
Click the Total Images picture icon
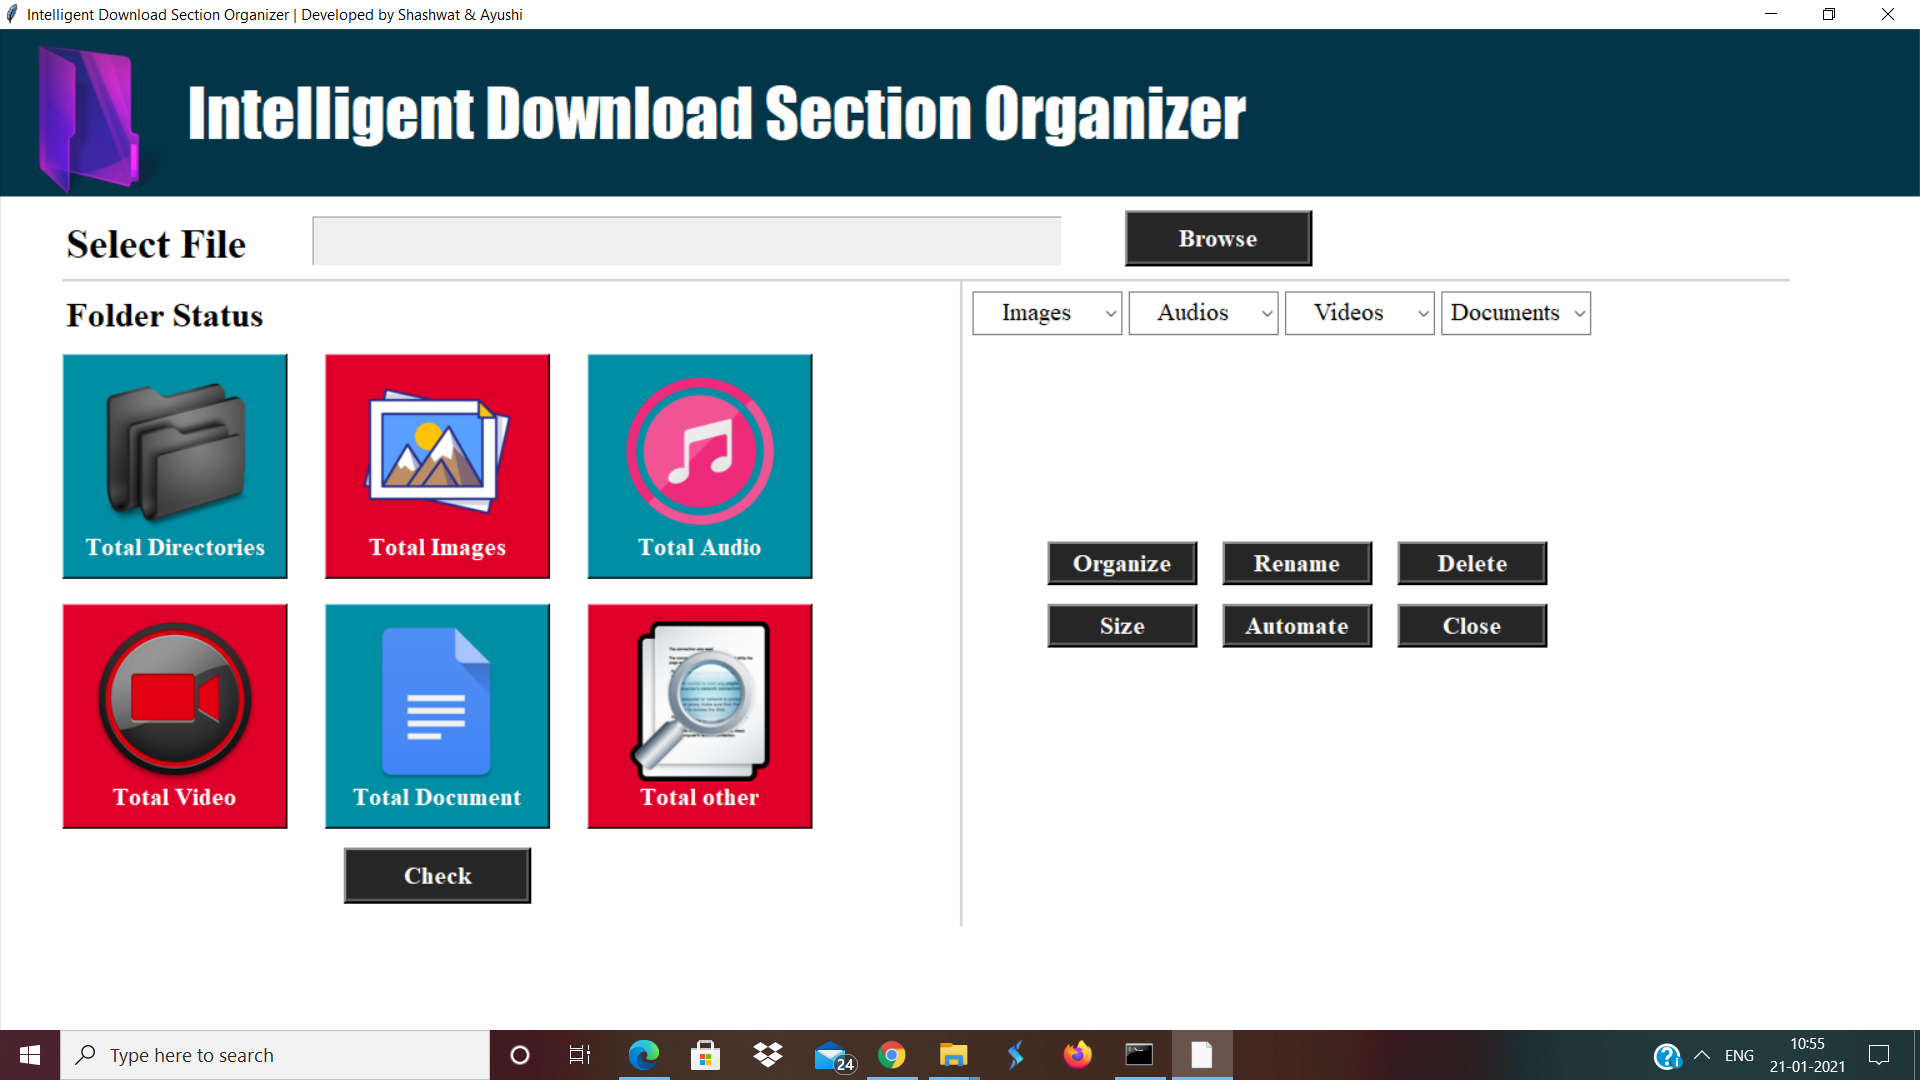tap(436, 450)
